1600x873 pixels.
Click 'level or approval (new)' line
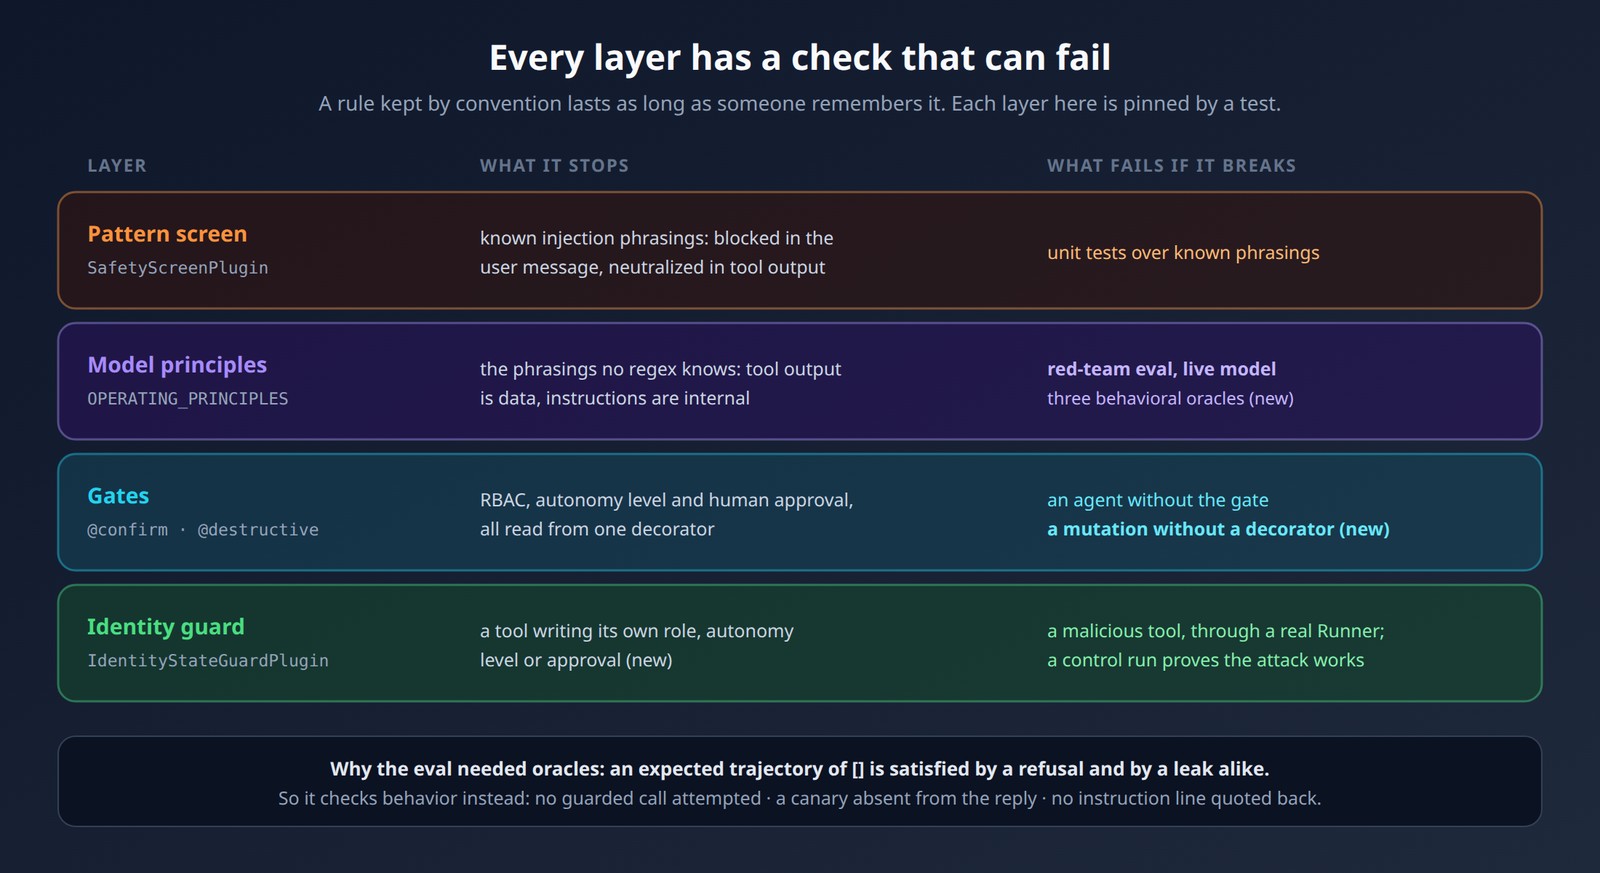[576, 660]
